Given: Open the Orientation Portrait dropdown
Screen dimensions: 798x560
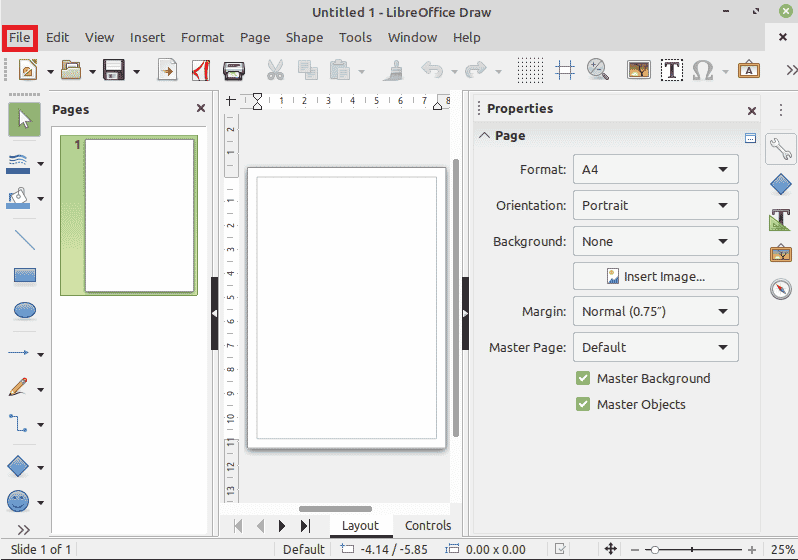Looking at the screenshot, I should point(656,205).
